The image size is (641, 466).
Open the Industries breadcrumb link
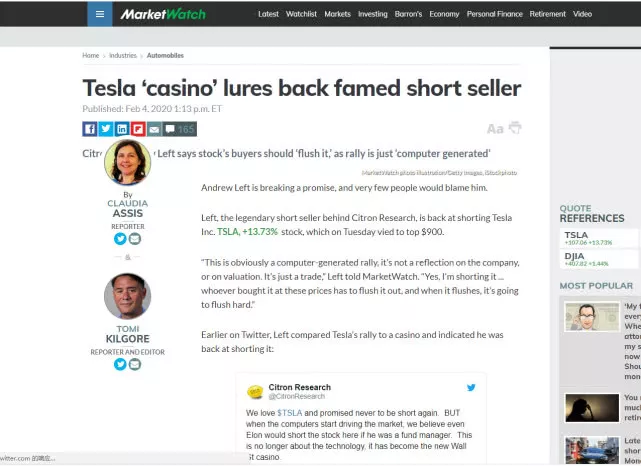click(123, 56)
